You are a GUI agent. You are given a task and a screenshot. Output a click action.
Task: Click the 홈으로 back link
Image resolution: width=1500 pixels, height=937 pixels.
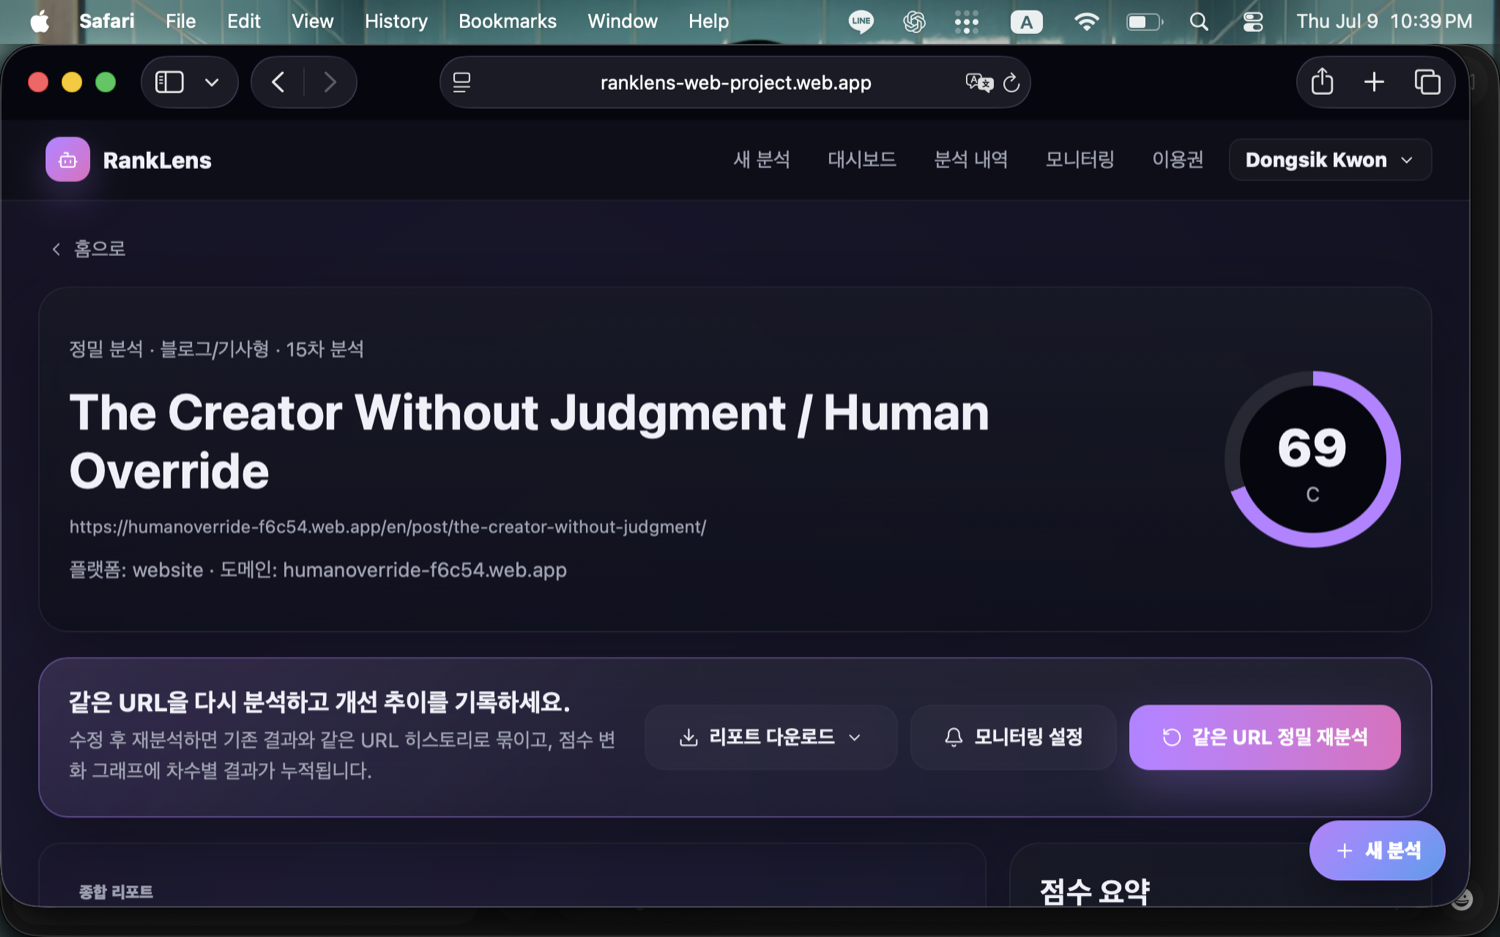pyautogui.click(x=88, y=248)
